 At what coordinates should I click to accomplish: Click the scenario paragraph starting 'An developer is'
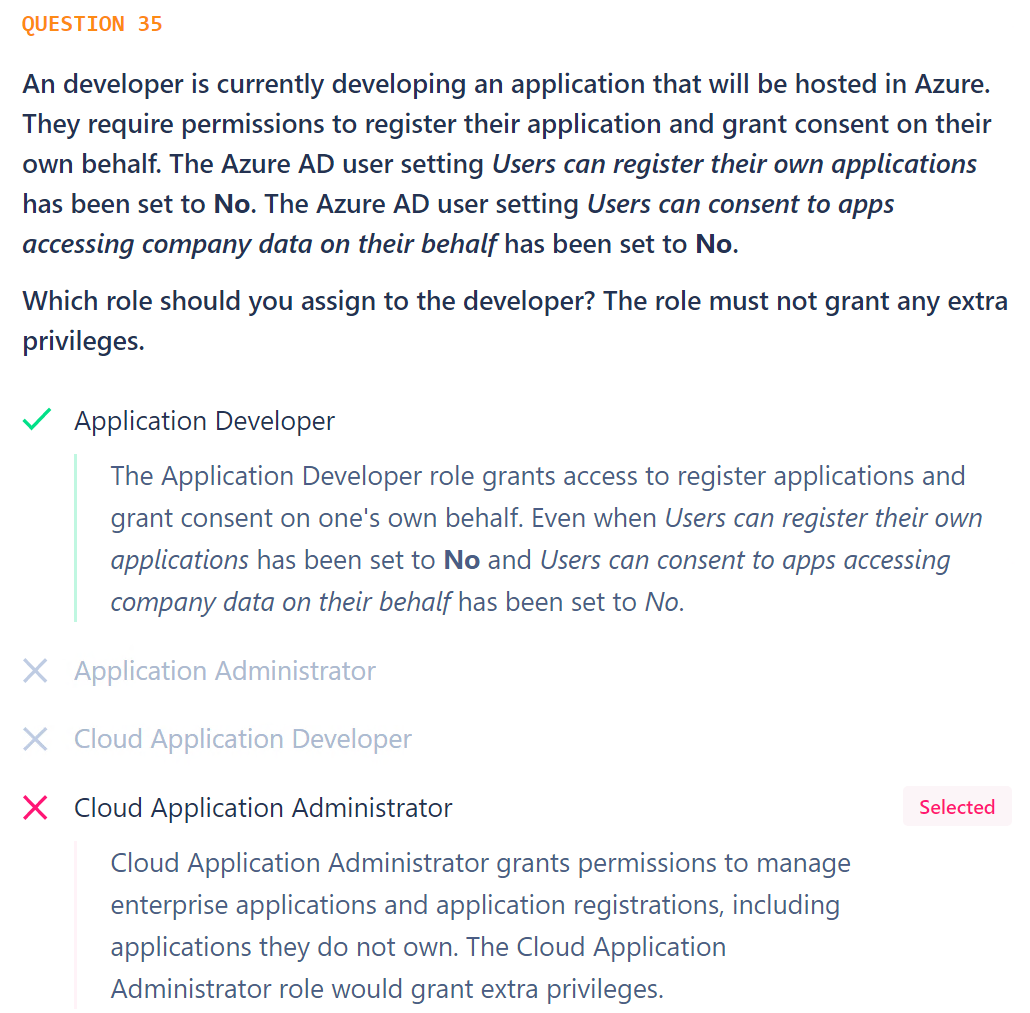(507, 164)
